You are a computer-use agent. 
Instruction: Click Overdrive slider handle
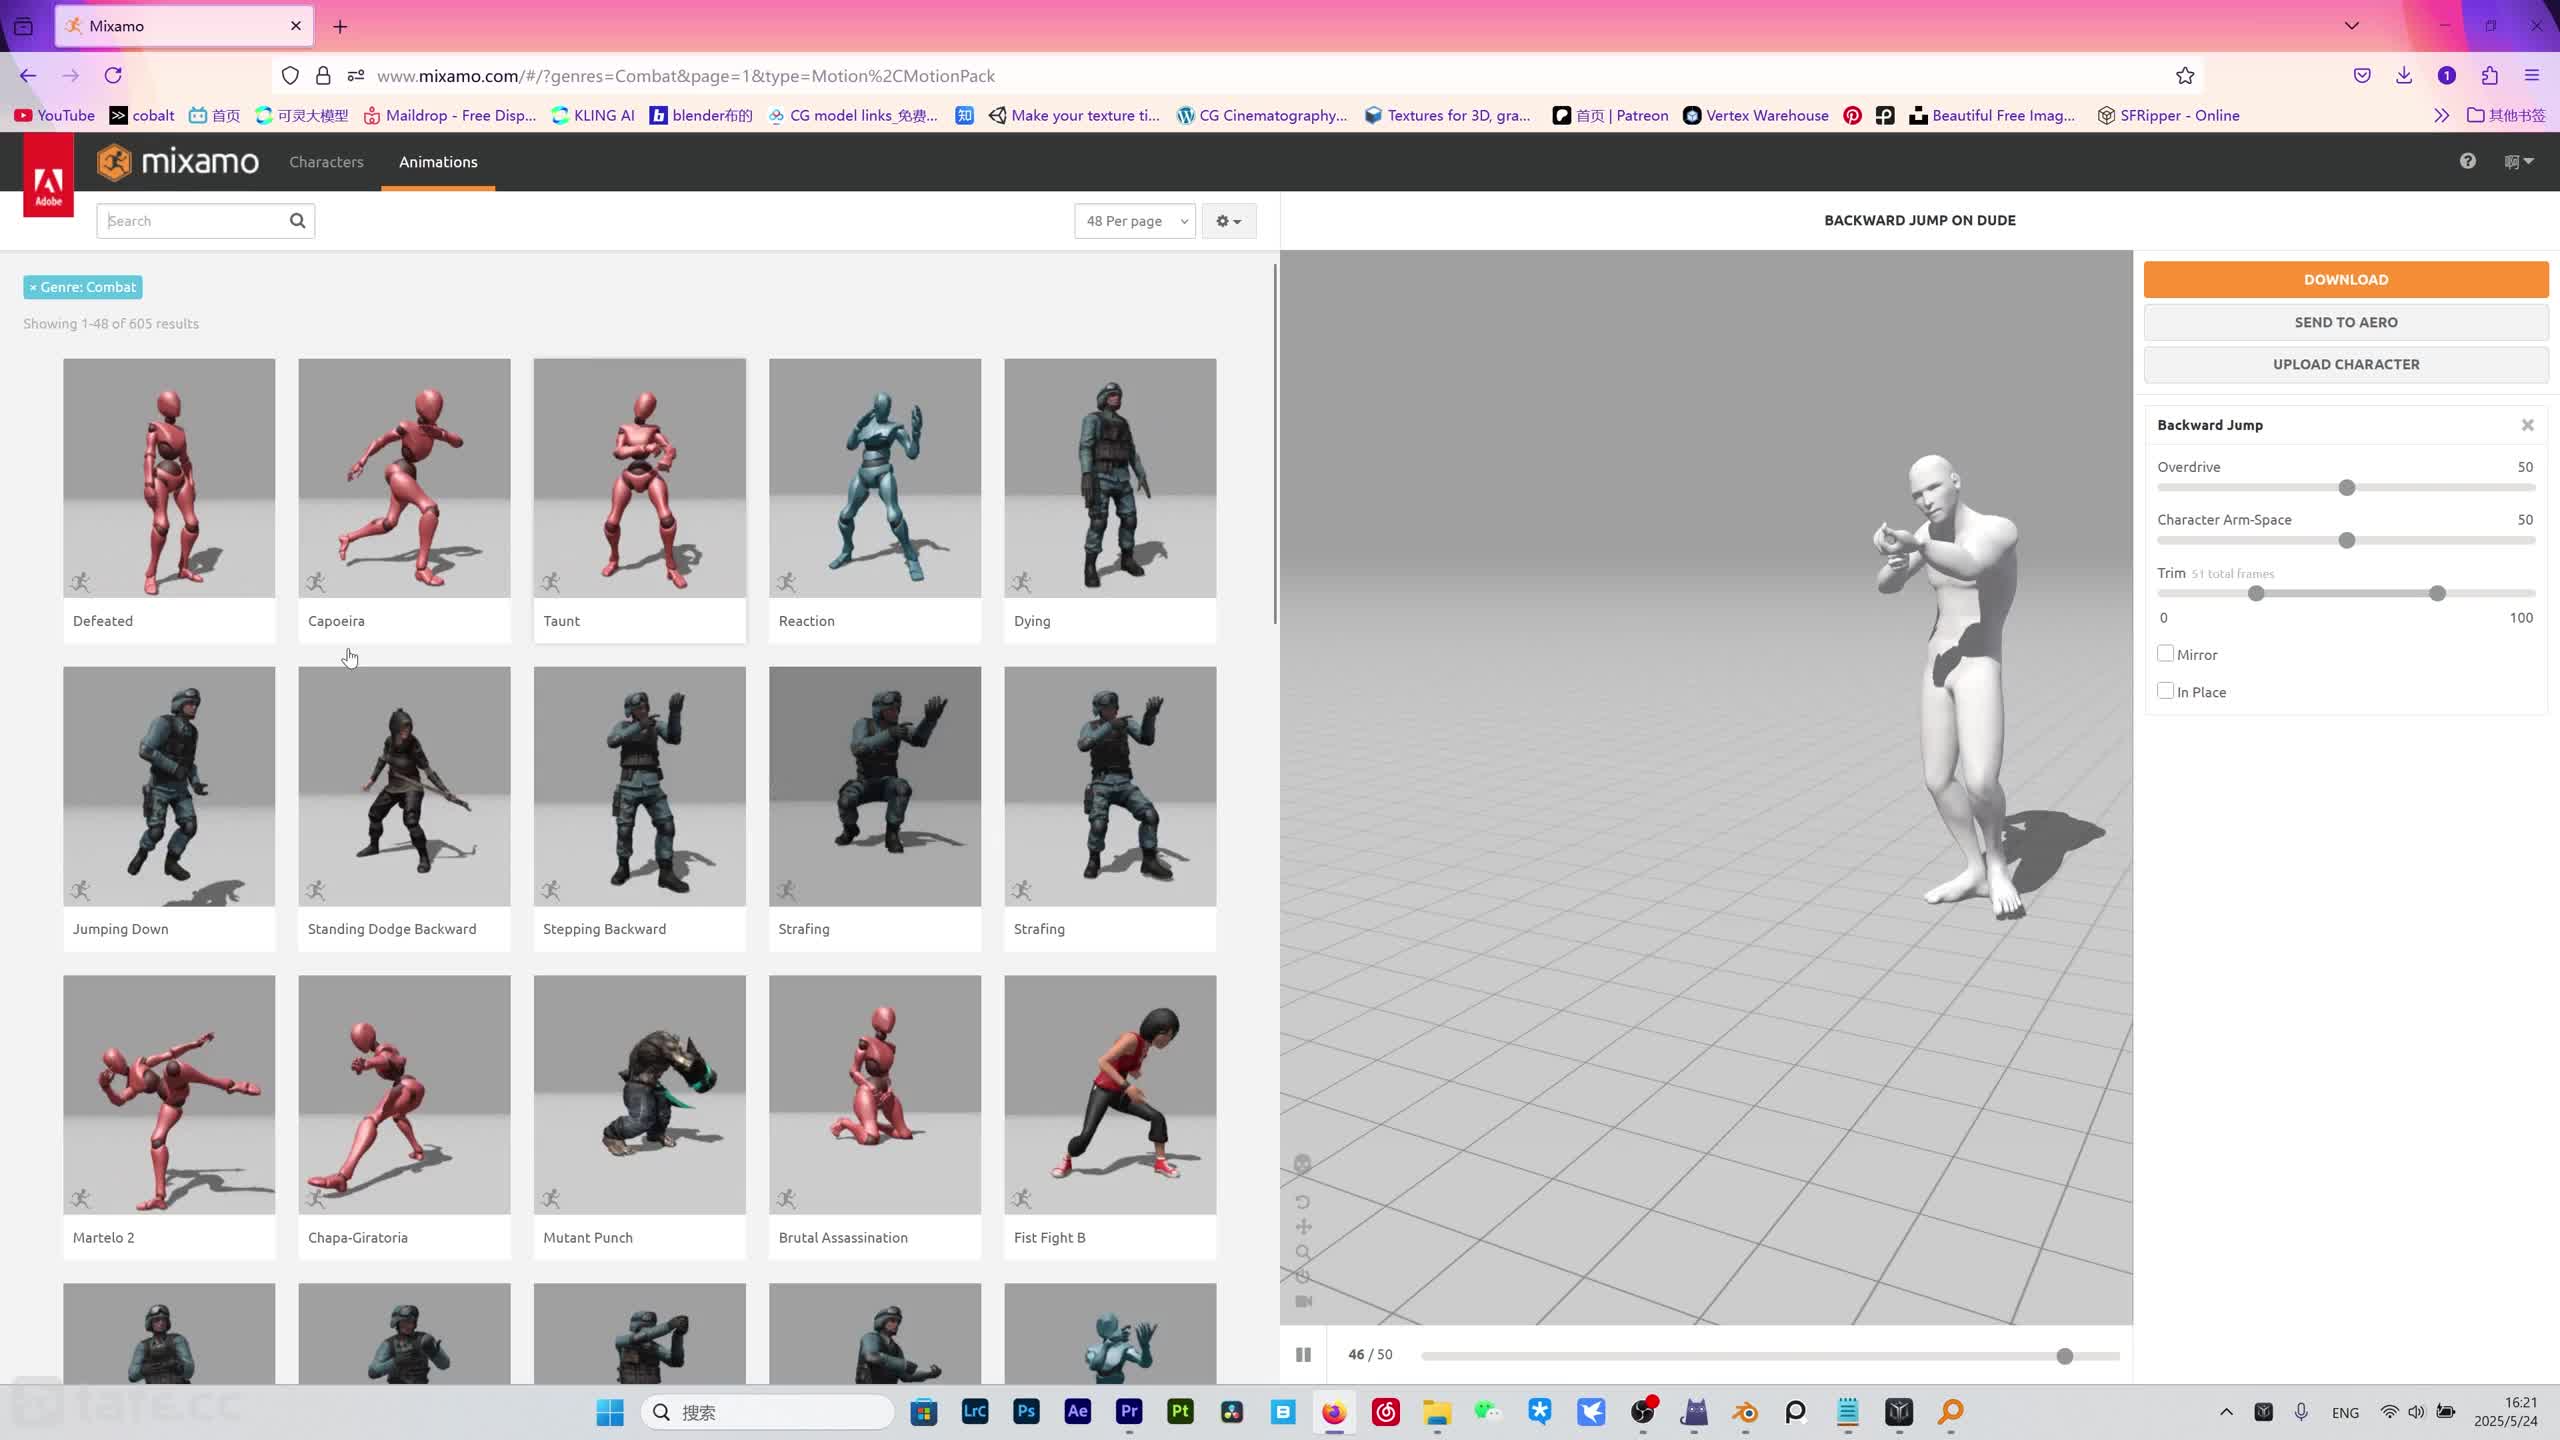click(2347, 487)
